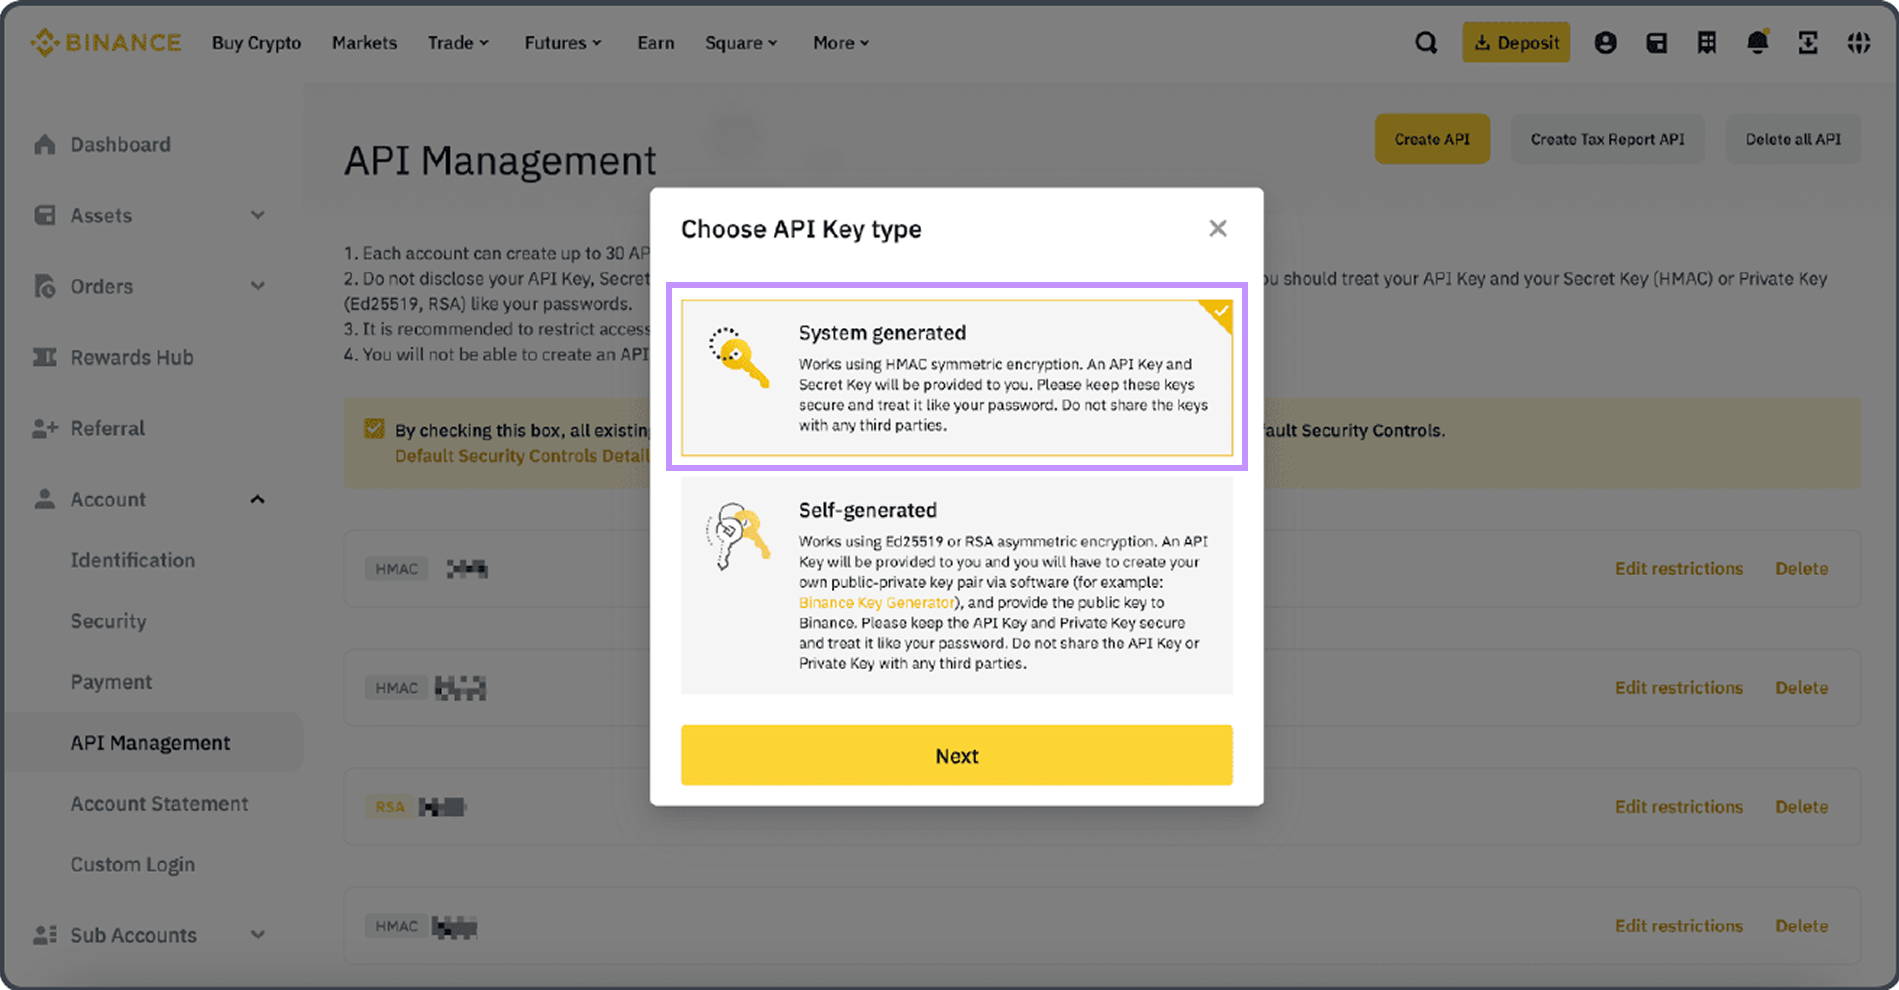The image size is (1899, 990).
Task: Delete the first HMAC key
Action: click(x=1801, y=568)
